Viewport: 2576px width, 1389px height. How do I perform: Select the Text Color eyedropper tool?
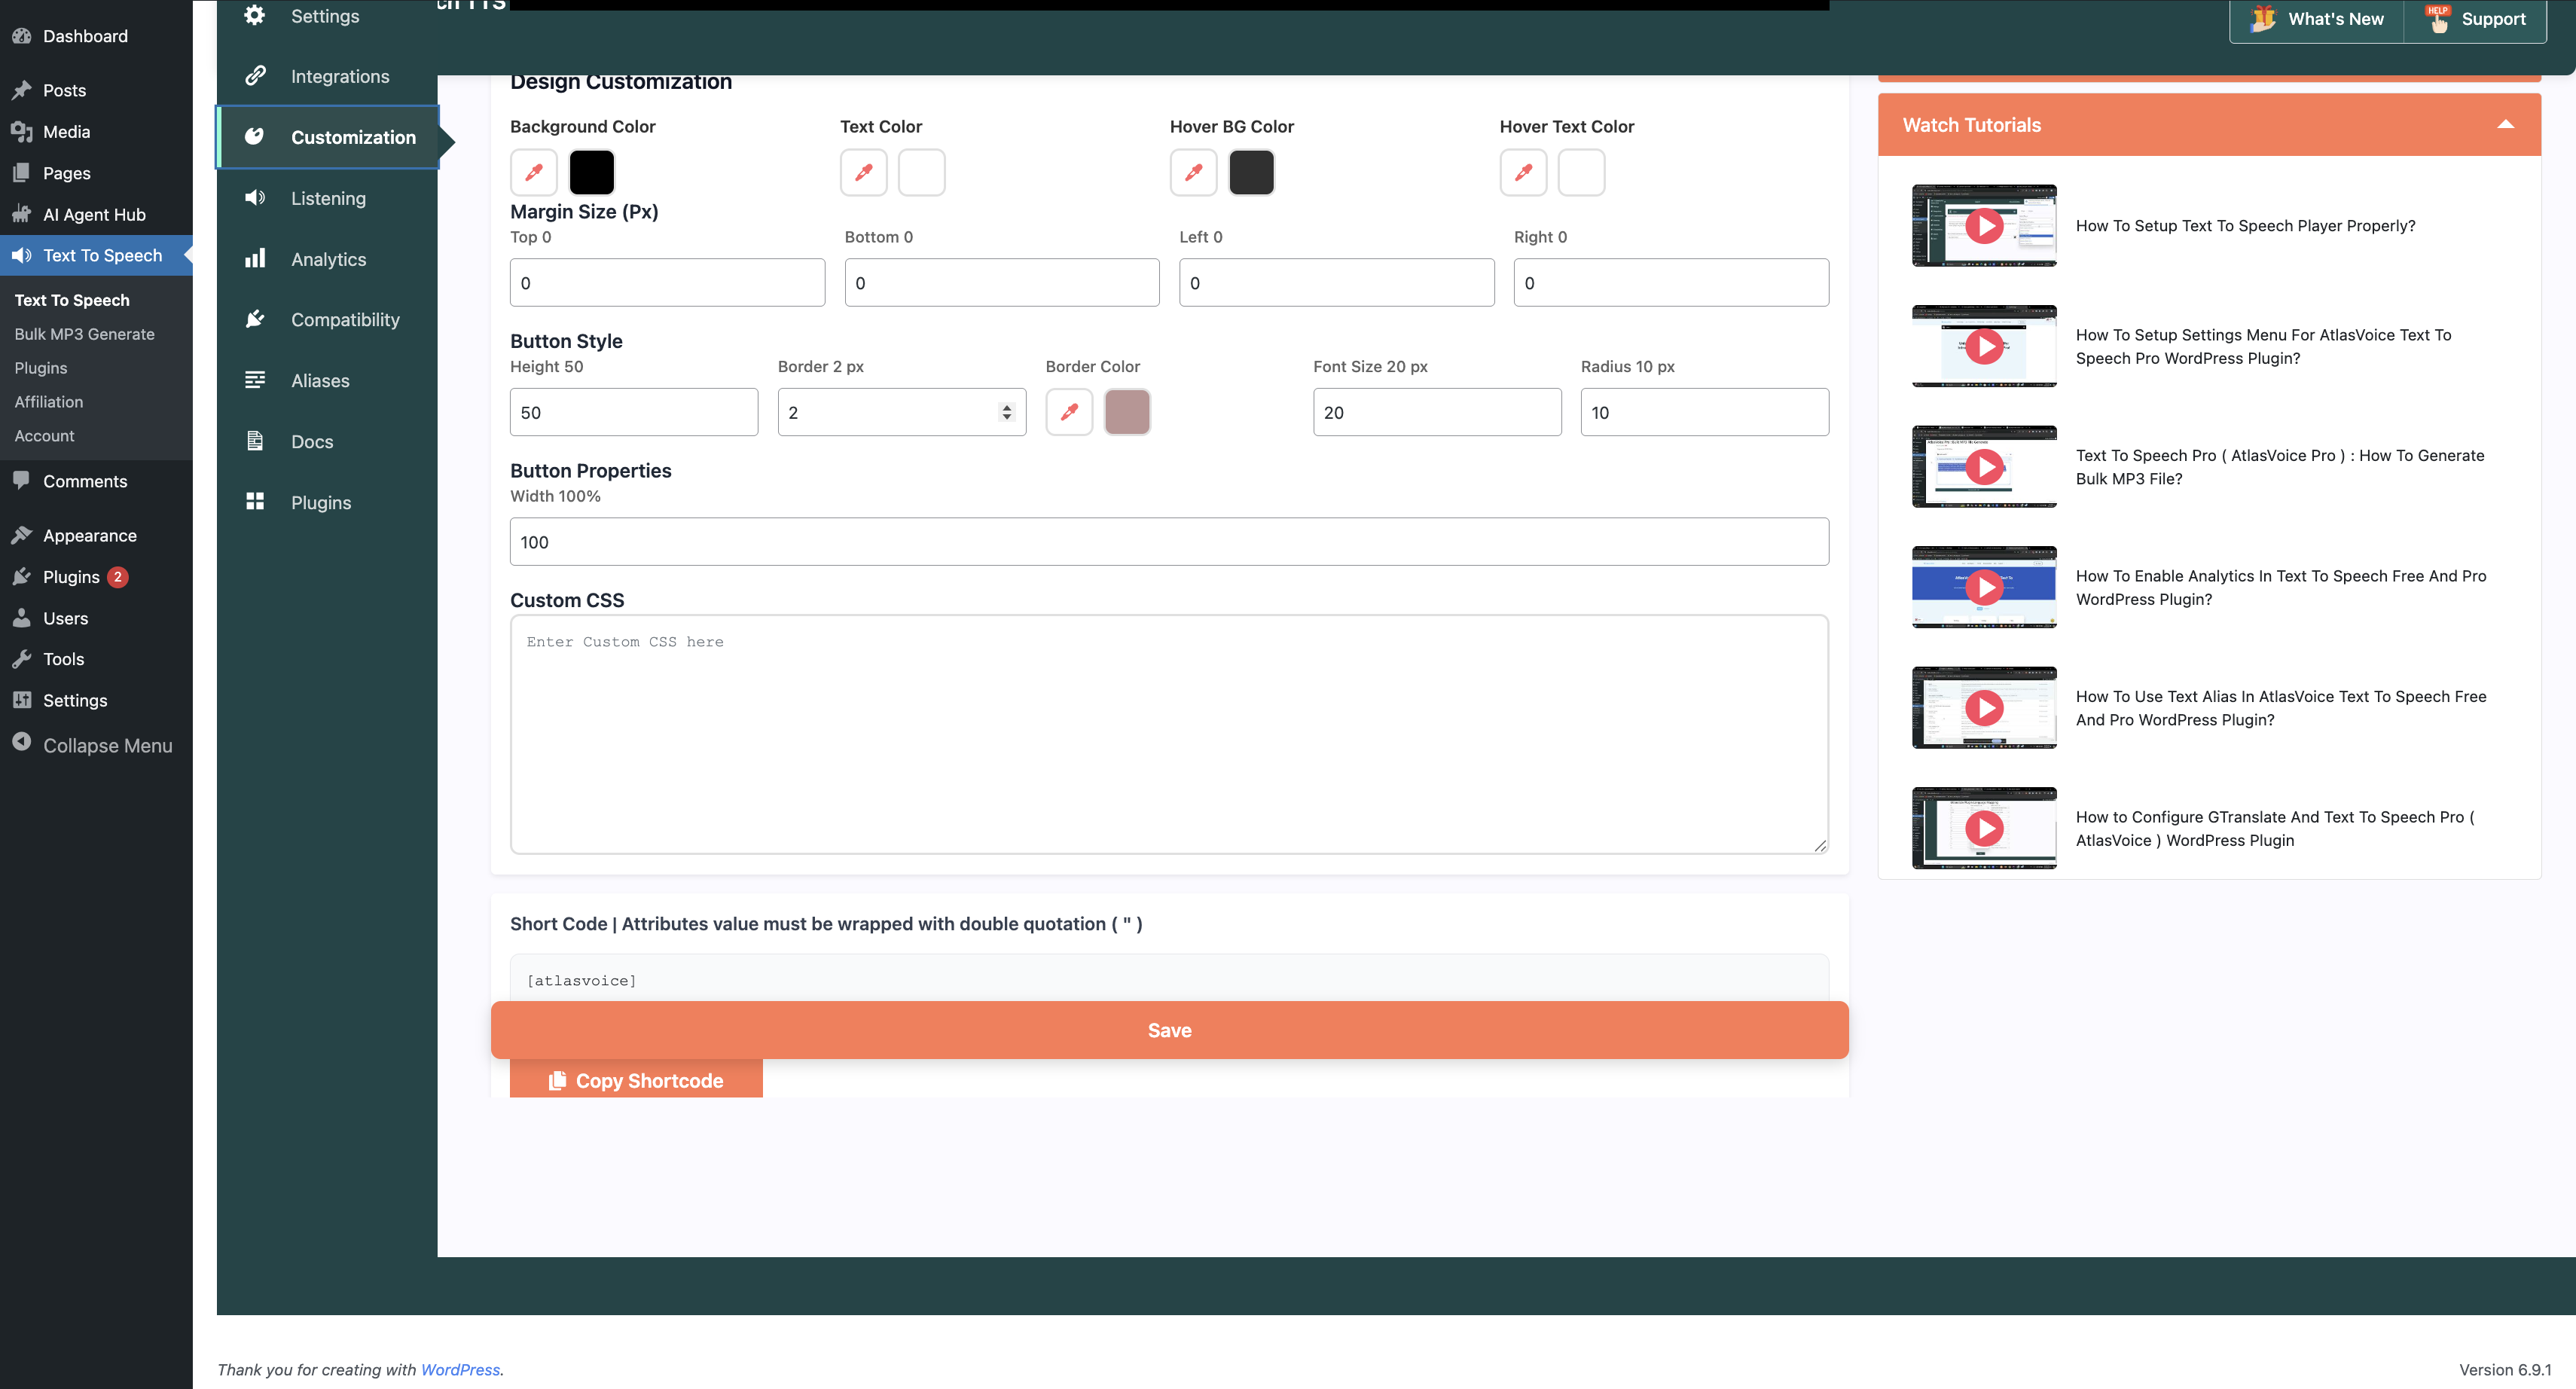coord(863,172)
